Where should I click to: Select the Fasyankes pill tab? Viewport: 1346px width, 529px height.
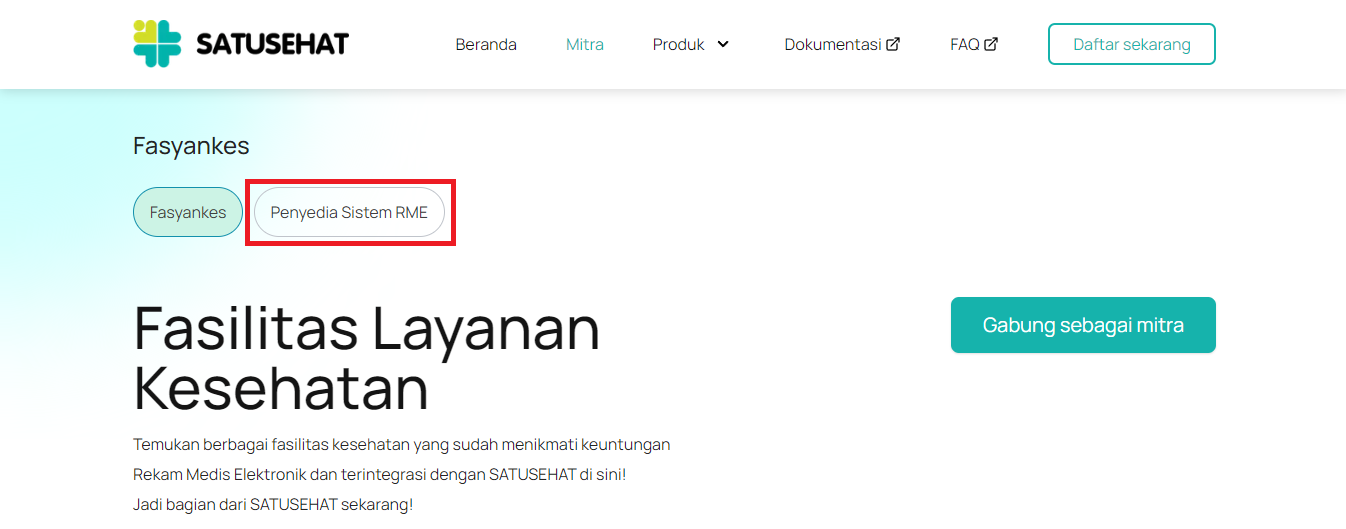[188, 212]
